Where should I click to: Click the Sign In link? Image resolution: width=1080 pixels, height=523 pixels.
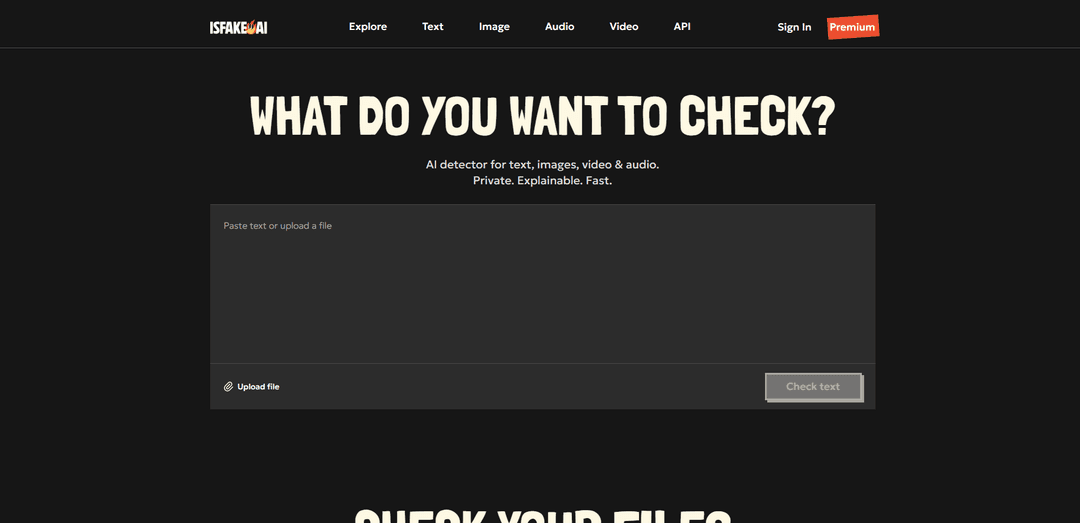point(794,27)
